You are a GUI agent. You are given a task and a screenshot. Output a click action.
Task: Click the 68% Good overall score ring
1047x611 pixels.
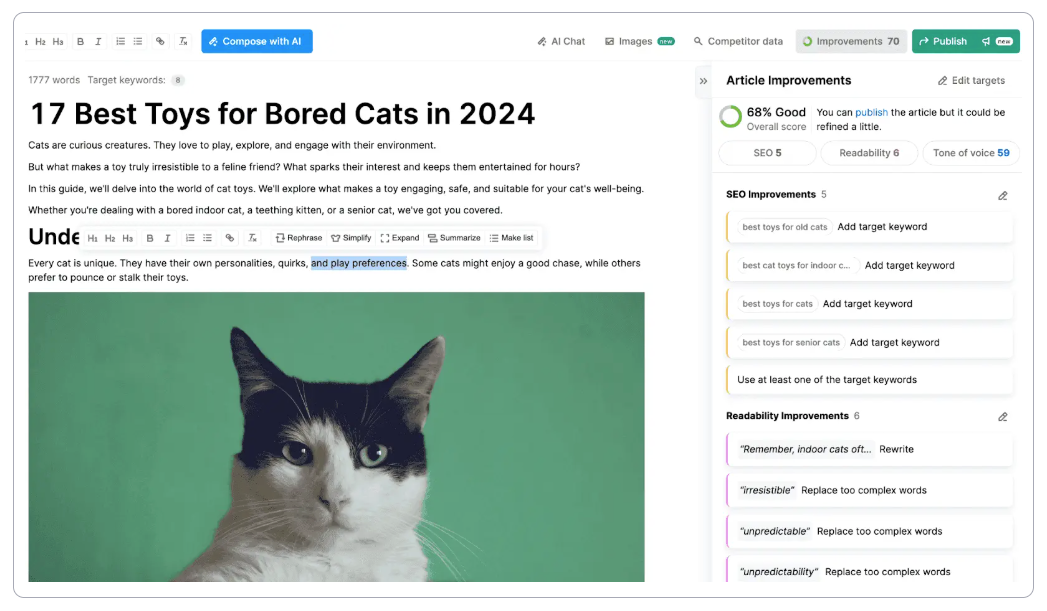click(729, 117)
